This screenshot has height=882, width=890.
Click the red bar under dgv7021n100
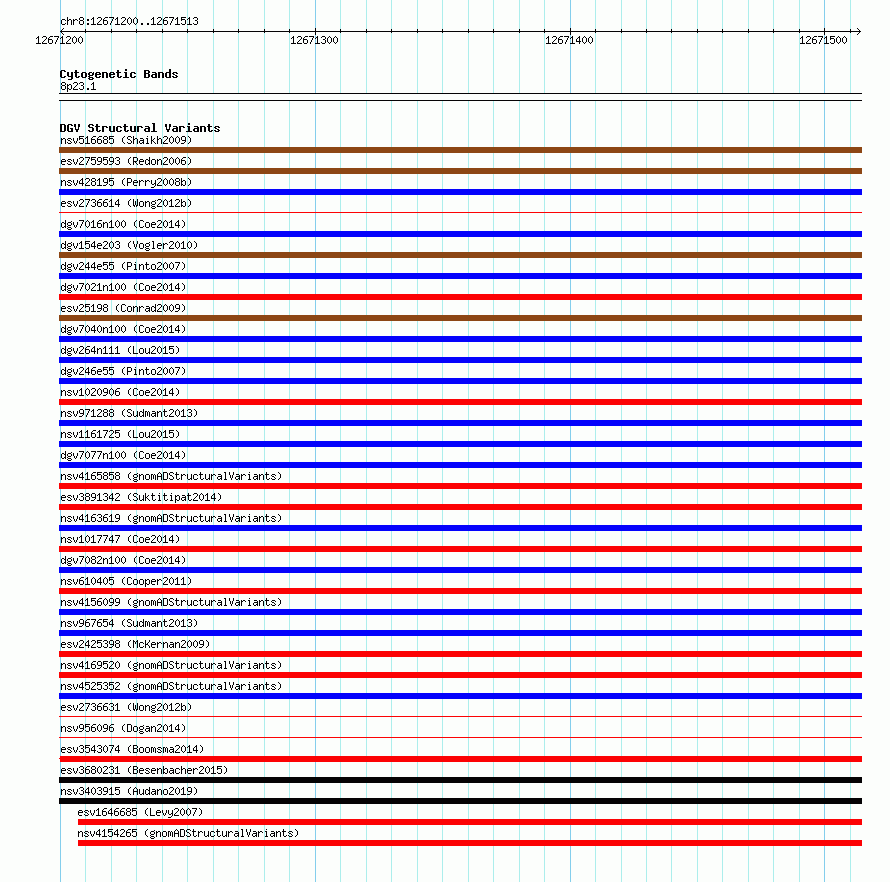460,297
